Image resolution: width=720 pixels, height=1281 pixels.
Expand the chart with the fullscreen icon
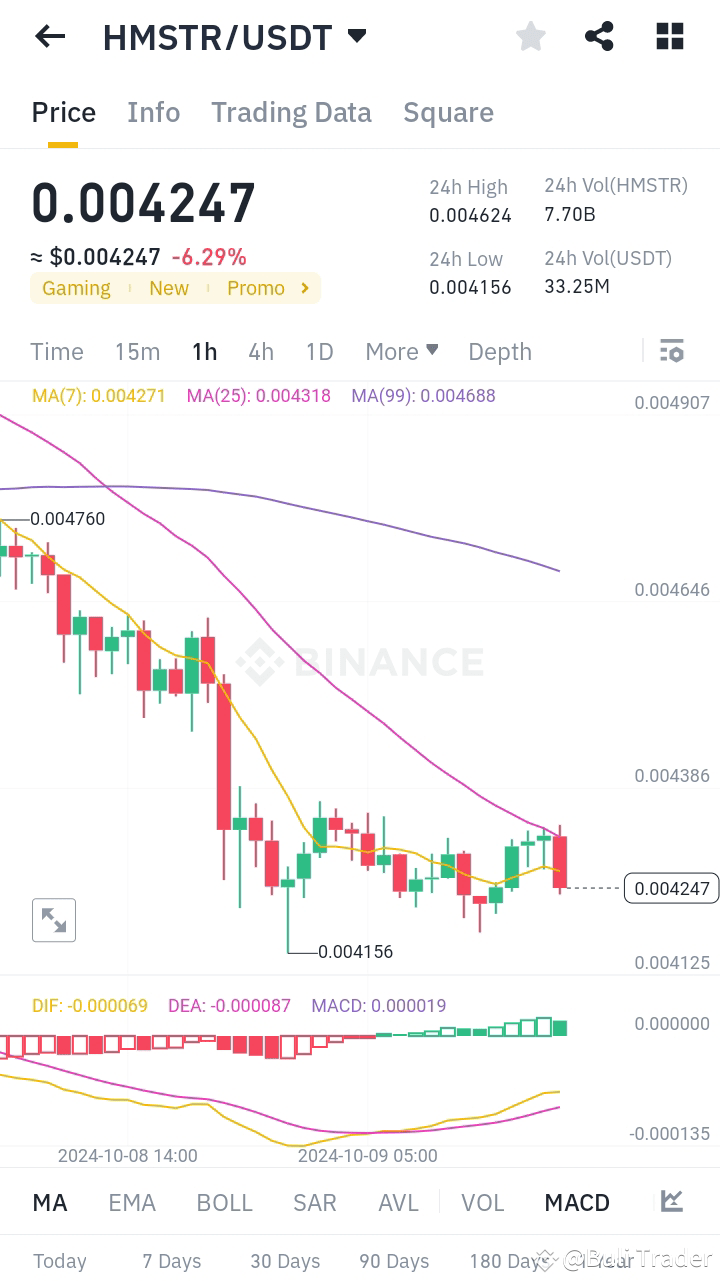[x=54, y=920]
